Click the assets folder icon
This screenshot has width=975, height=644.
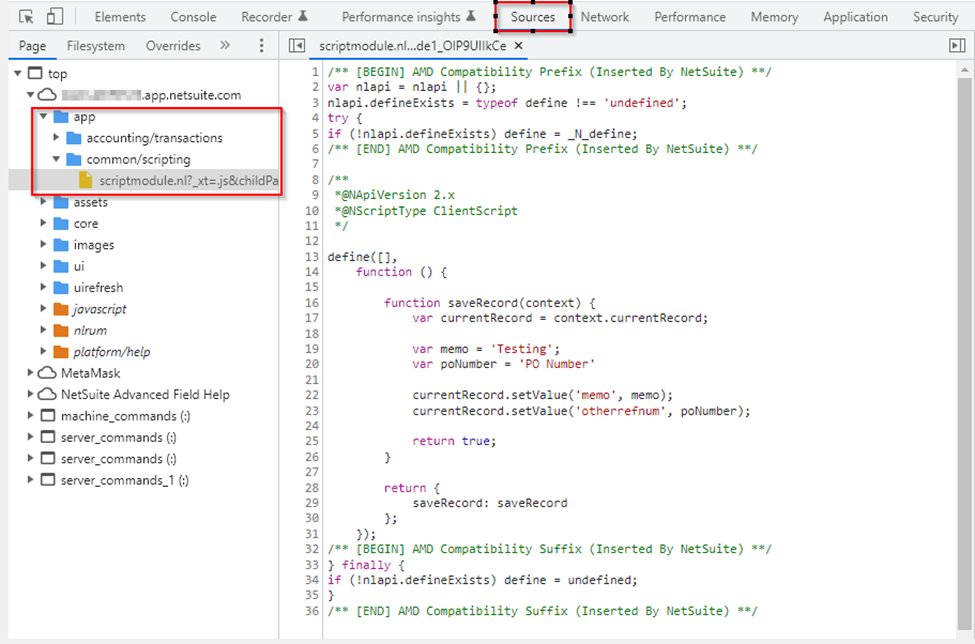61,202
